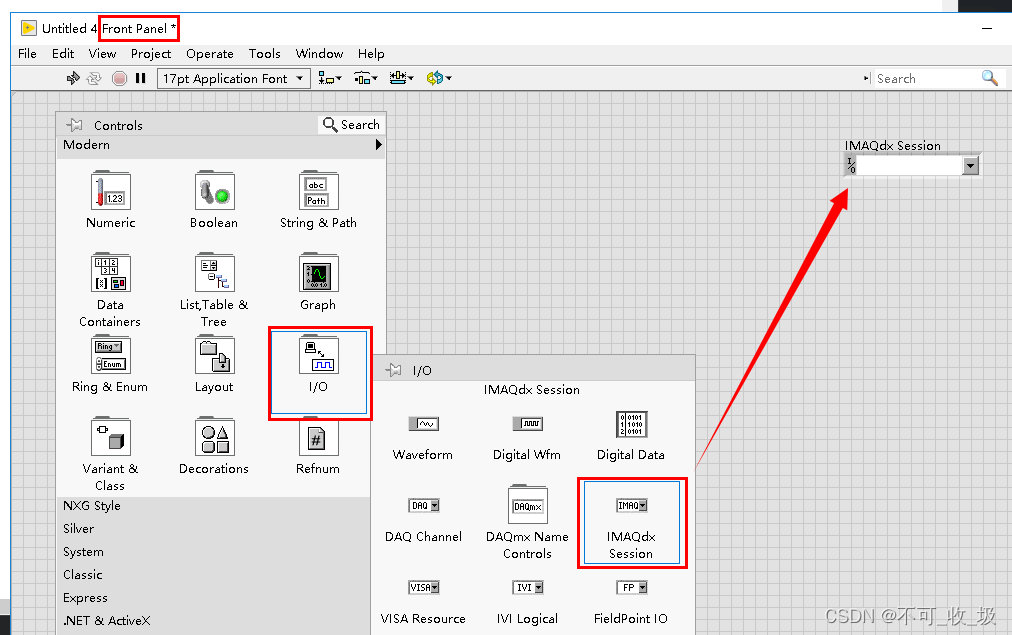Viewport: 1012px width, 635px height.
Task: Click the Run arrow button
Action: (x=73, y=78)
